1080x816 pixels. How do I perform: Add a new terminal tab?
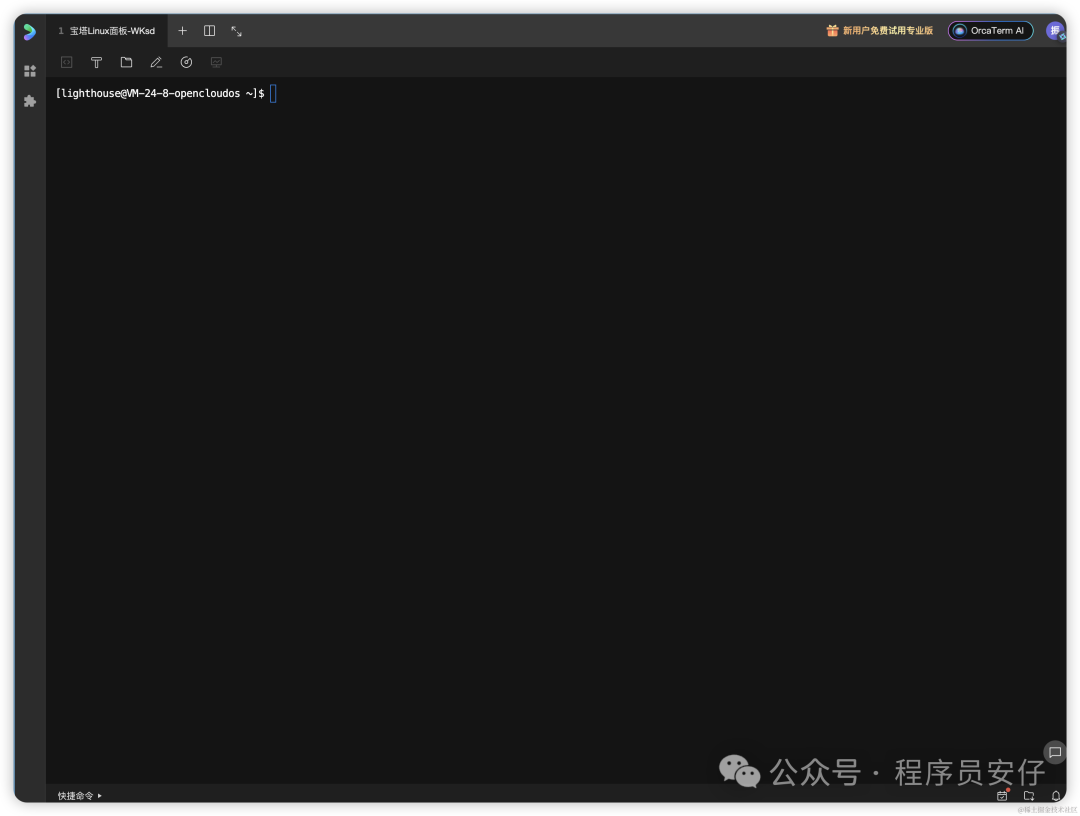183,31
